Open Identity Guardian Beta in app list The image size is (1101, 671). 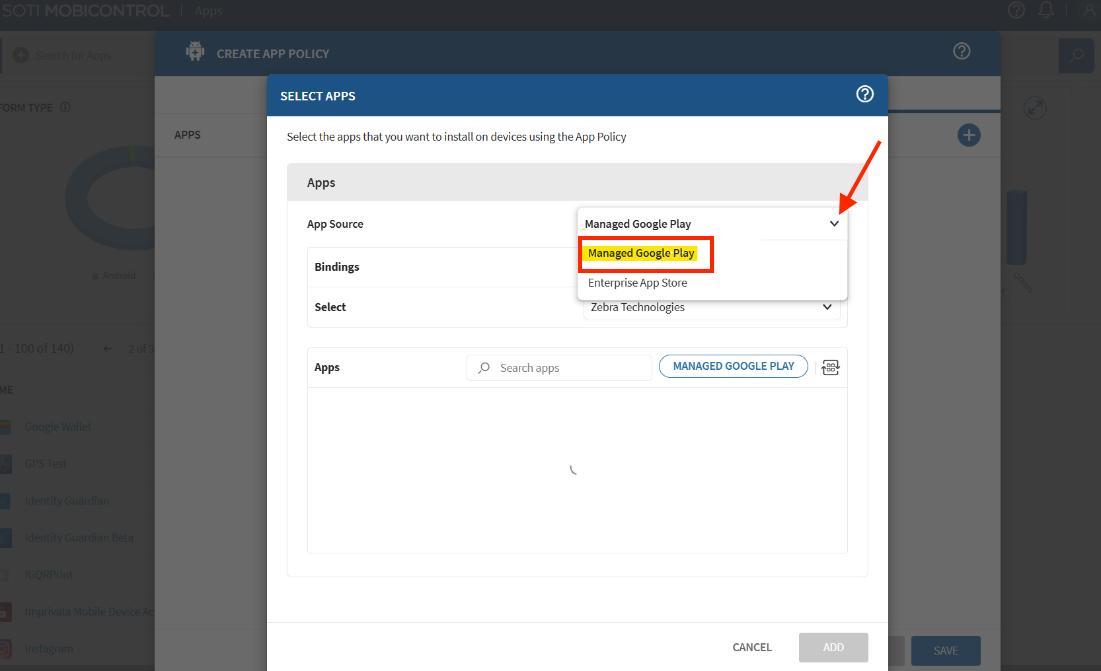[x=79, y=538]
